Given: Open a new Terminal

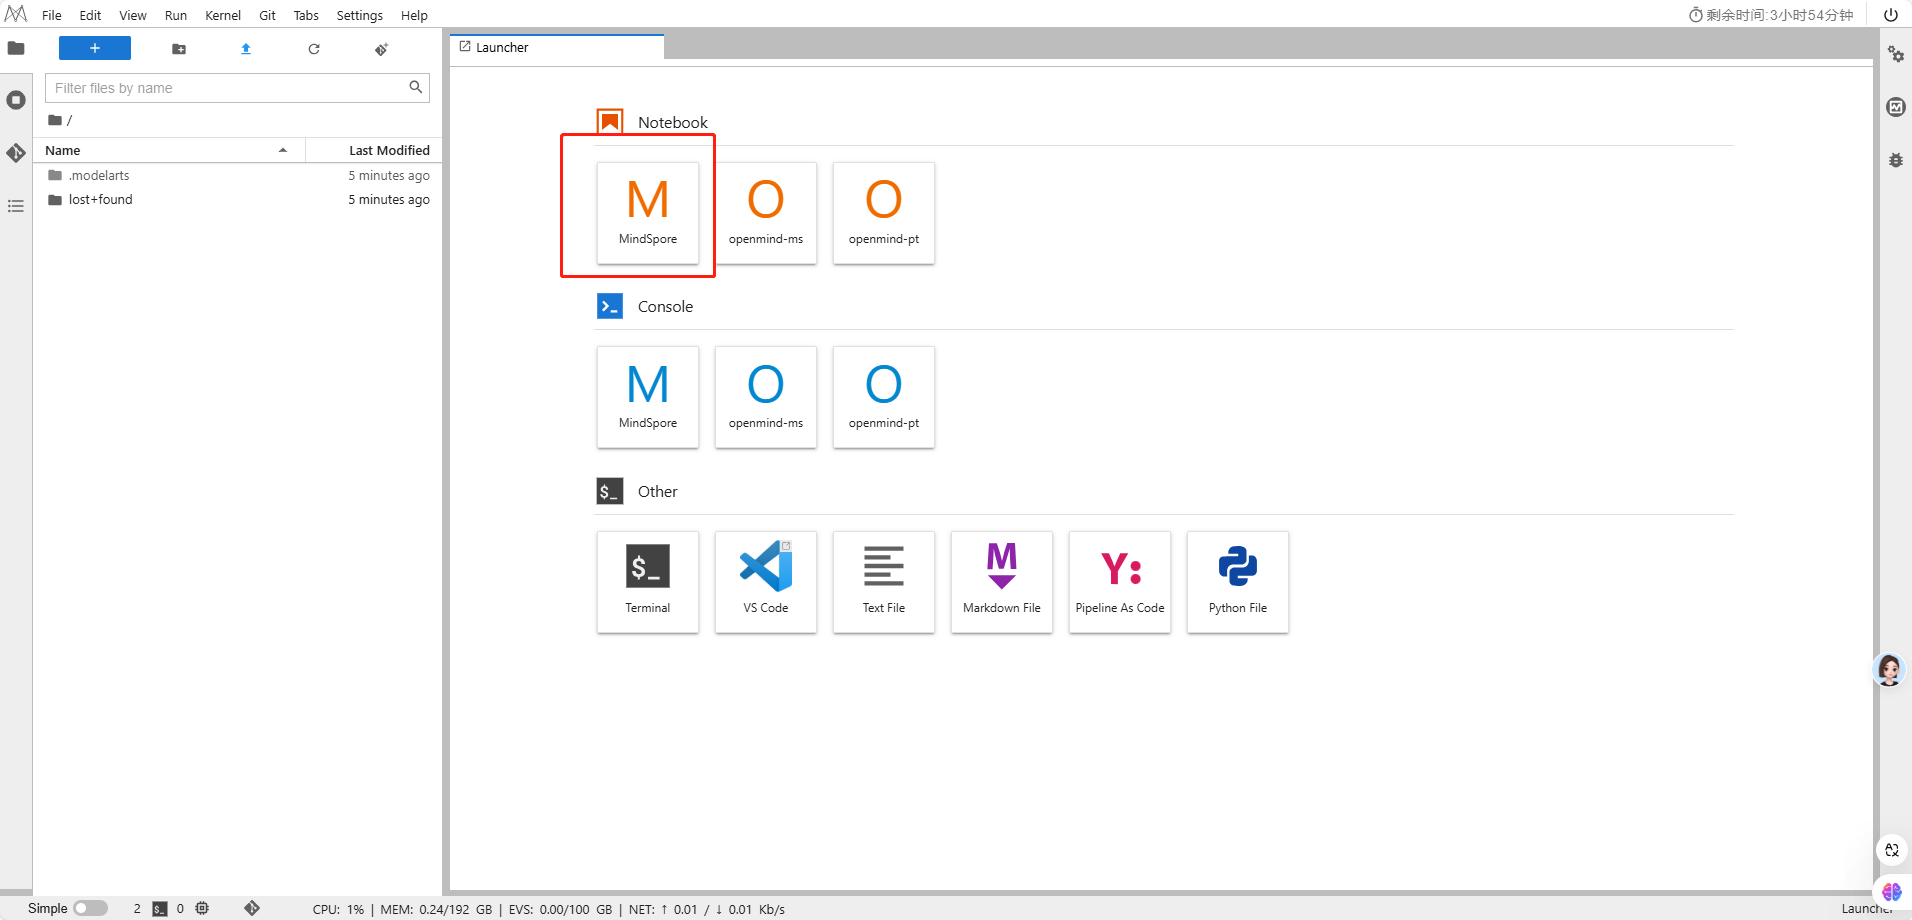Looking at the screenshot, I should (648, 582).
